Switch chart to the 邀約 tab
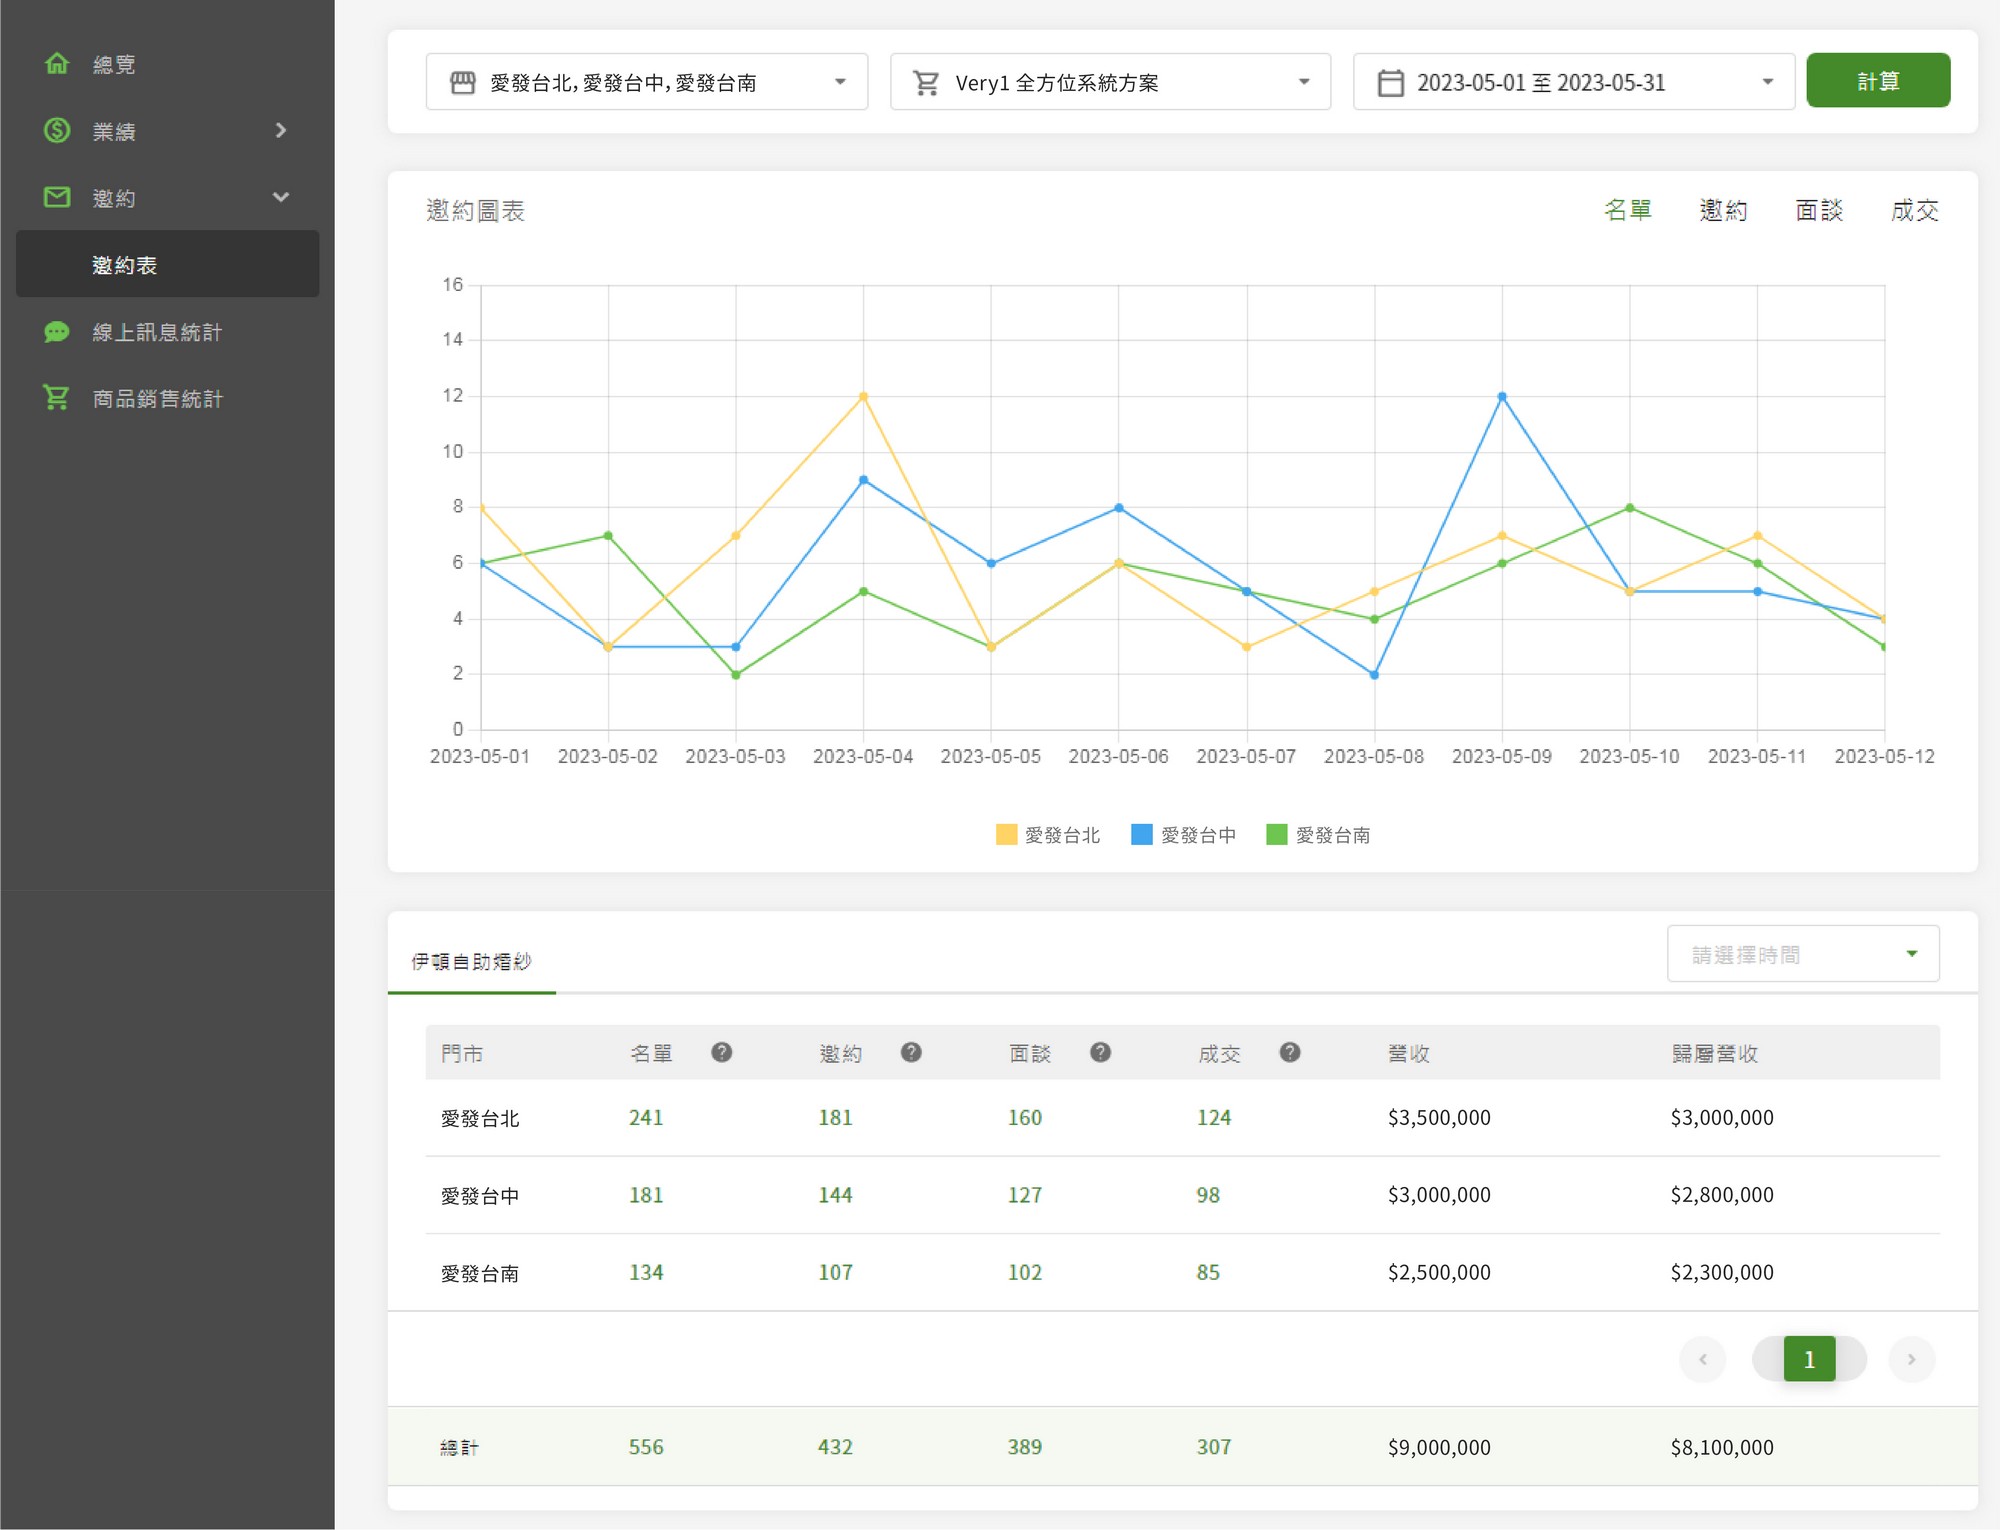This screenshot has width=2000, height=1530. coord(1723,210)
